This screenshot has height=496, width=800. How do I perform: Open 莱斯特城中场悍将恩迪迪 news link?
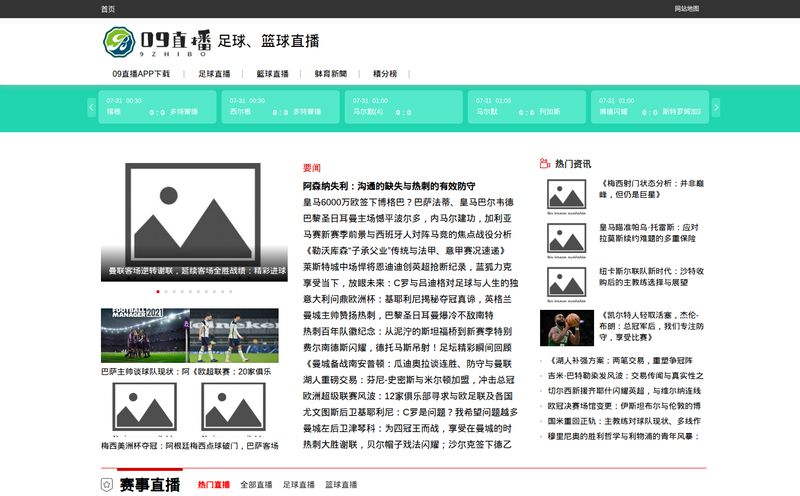[x=407, y=267]
